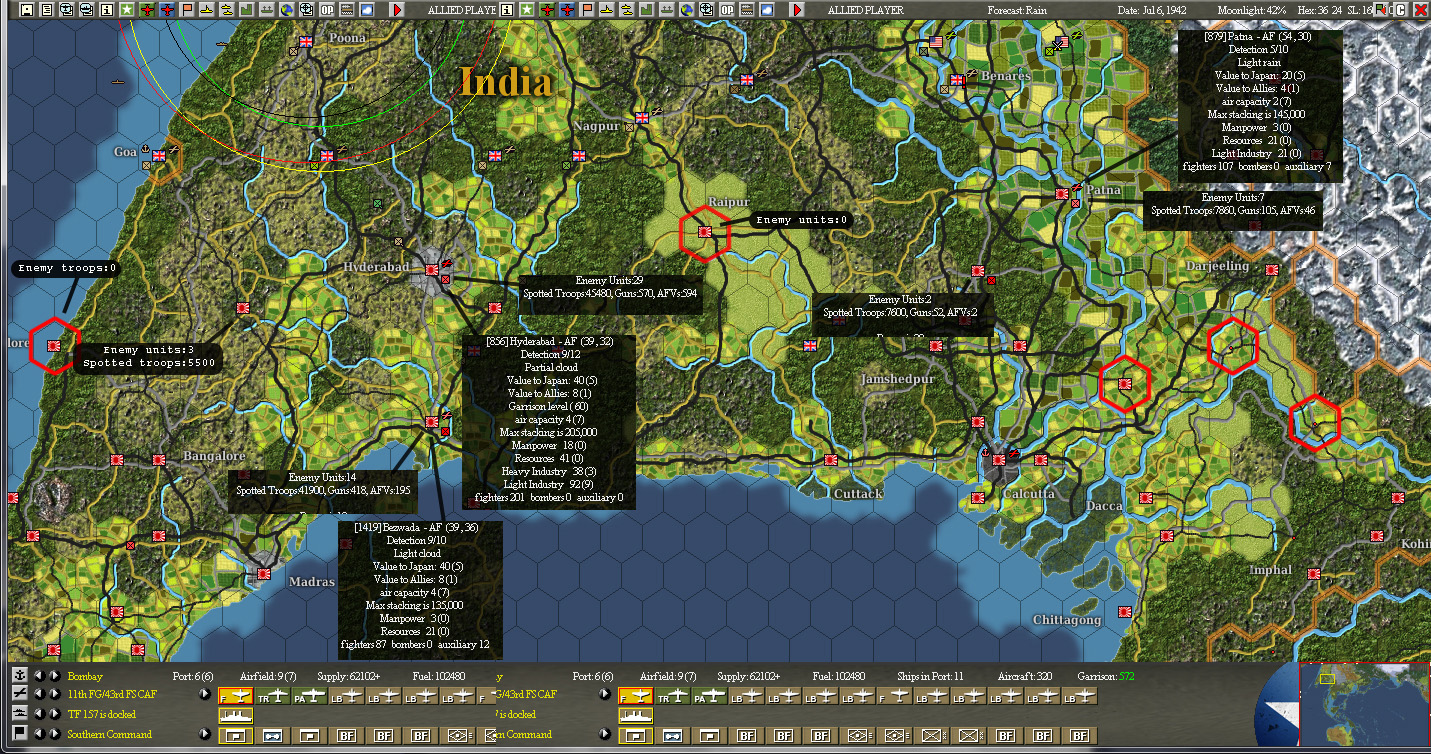Click the left arrow beside Southern Command
1431x754 pixels.
[40, 734]
